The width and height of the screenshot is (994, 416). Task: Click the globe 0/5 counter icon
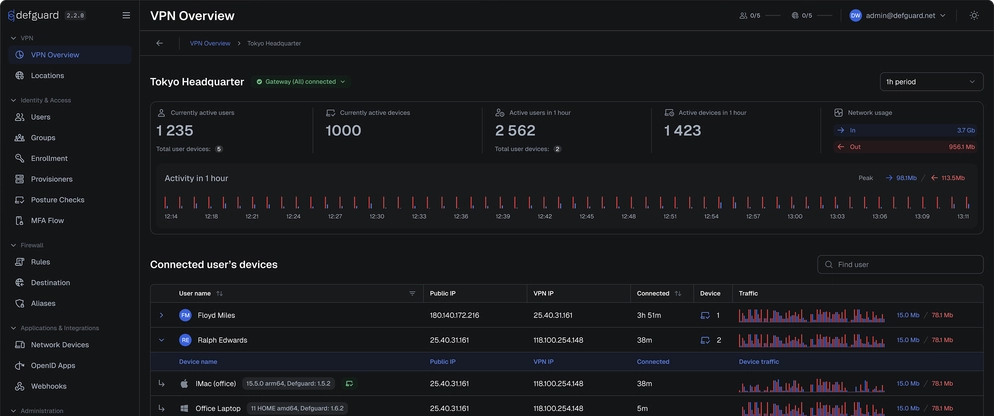[x=795, y=16]
